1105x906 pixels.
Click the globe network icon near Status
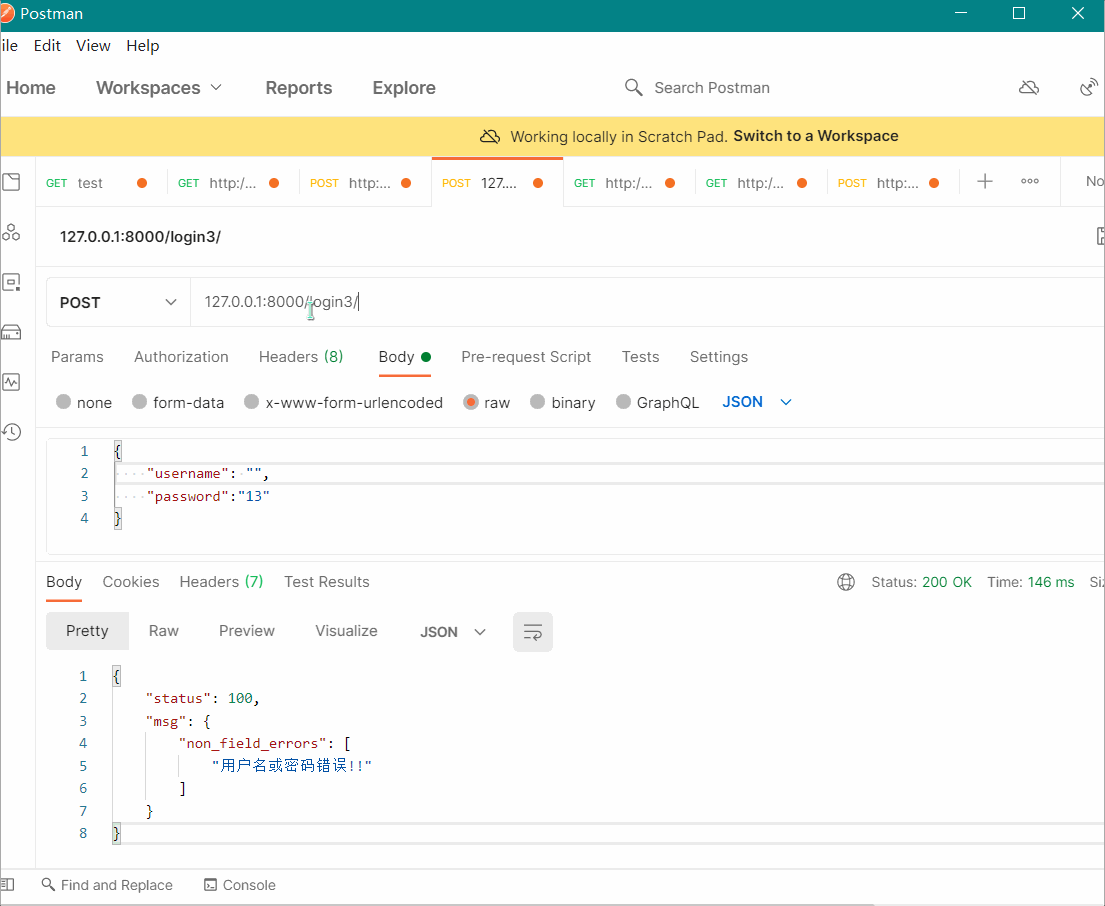click(x=846, y=582)
